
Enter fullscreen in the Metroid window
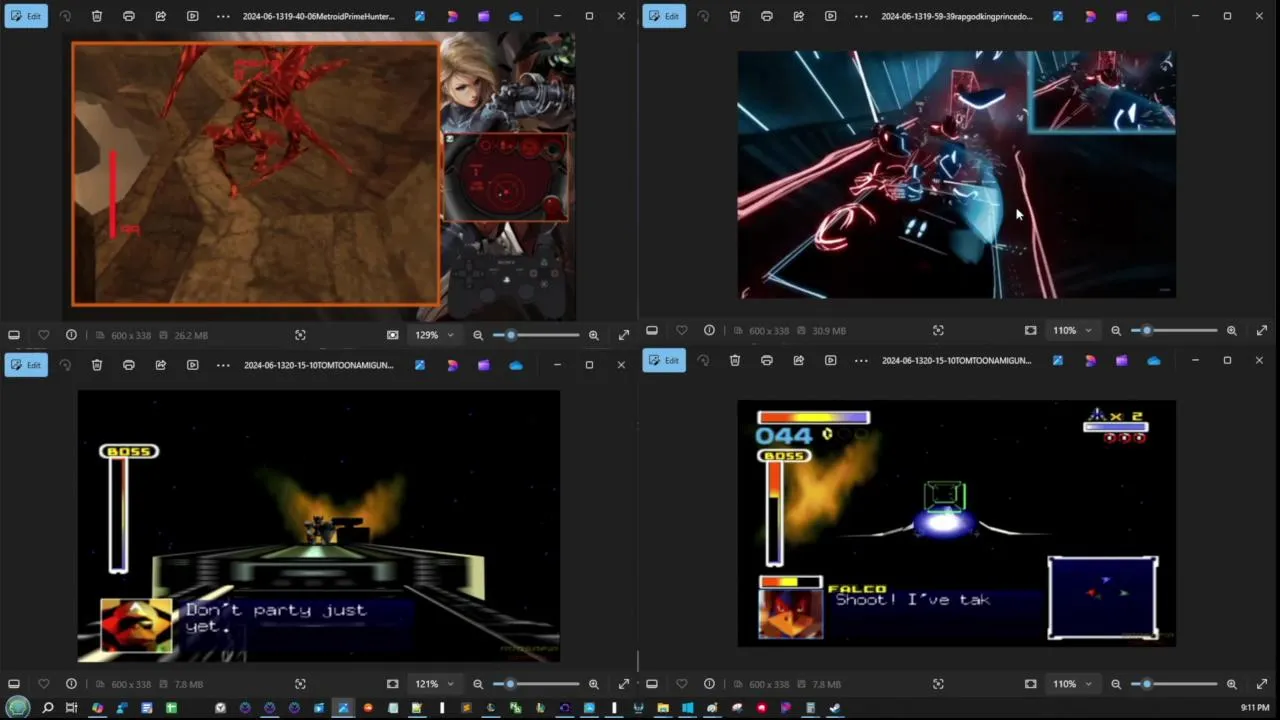point(624,335)
